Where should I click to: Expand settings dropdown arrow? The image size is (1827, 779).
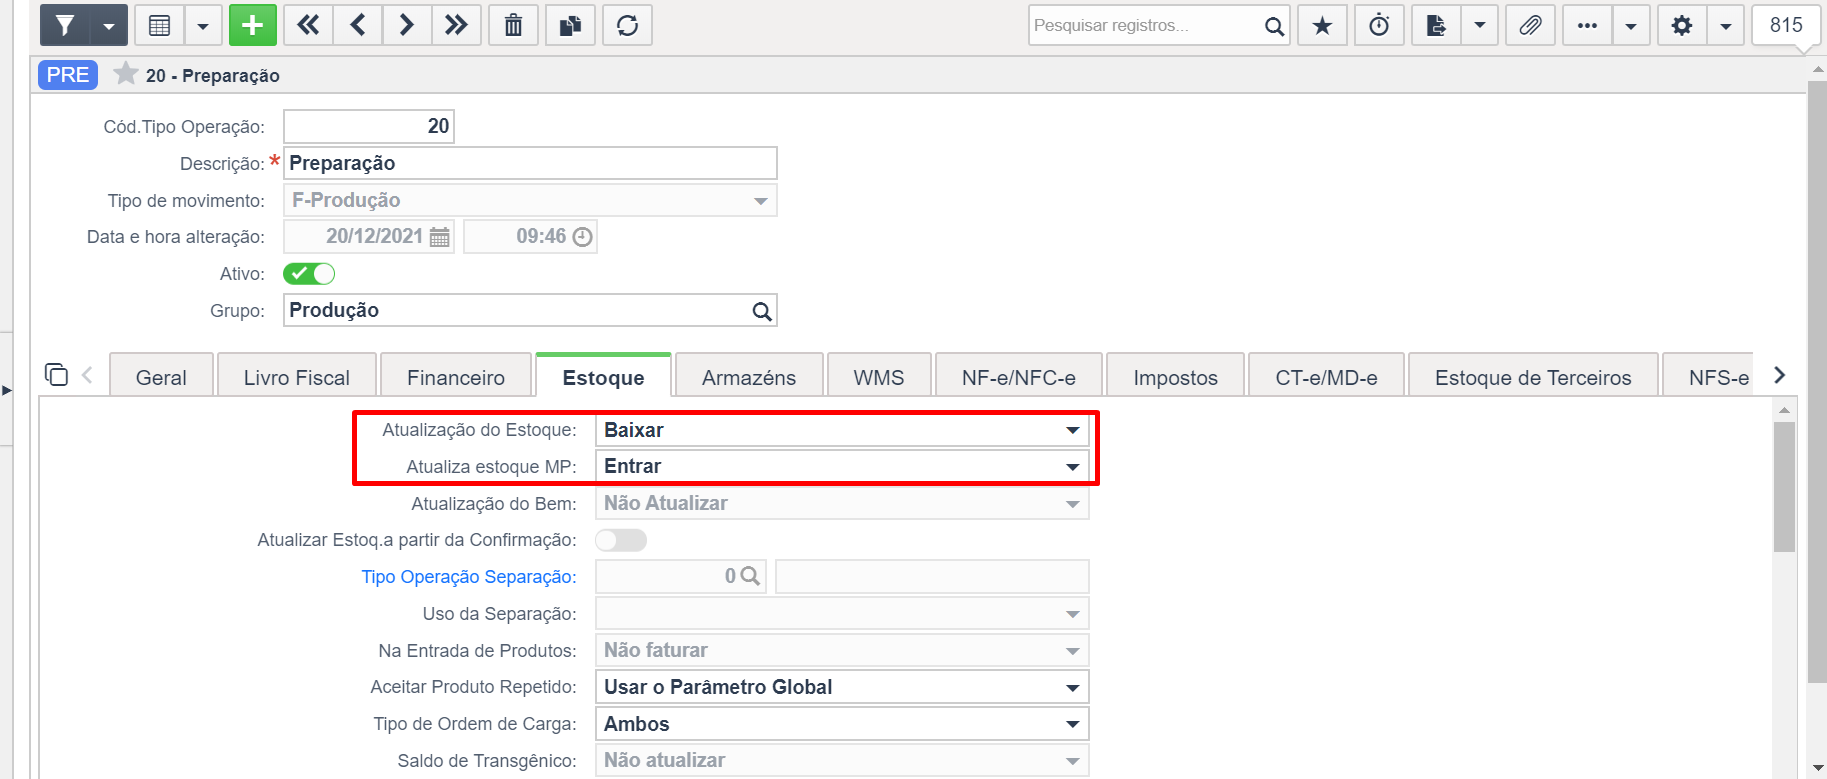point(1726,25)
